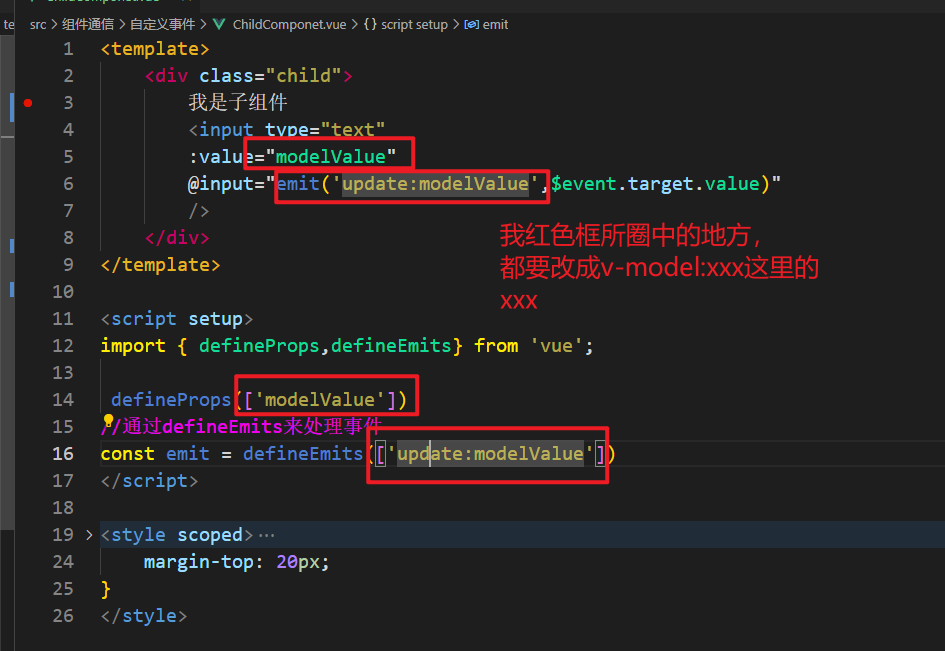The width and height of the screenshot is (945, 651).
Task: Click 'update:modelValue' inside defineEmits array
Action: (490, 453)
